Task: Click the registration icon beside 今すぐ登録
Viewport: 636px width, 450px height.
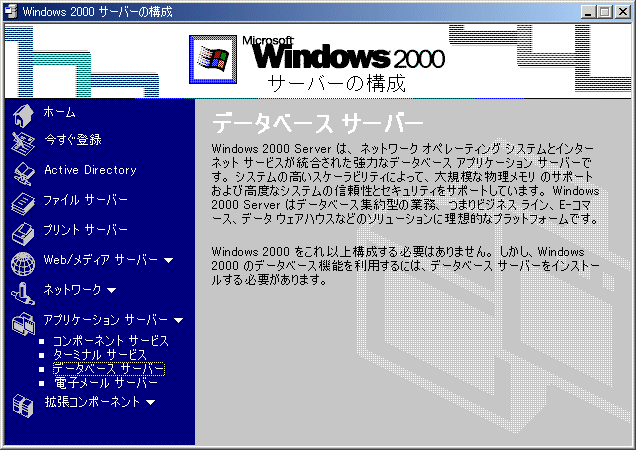Action: [23, 144]
